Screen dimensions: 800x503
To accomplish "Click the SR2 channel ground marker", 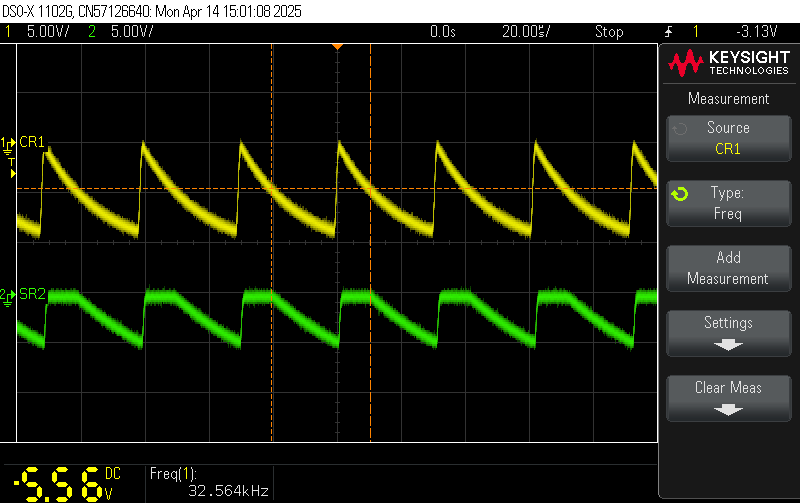I will click(x=8, y=295).
